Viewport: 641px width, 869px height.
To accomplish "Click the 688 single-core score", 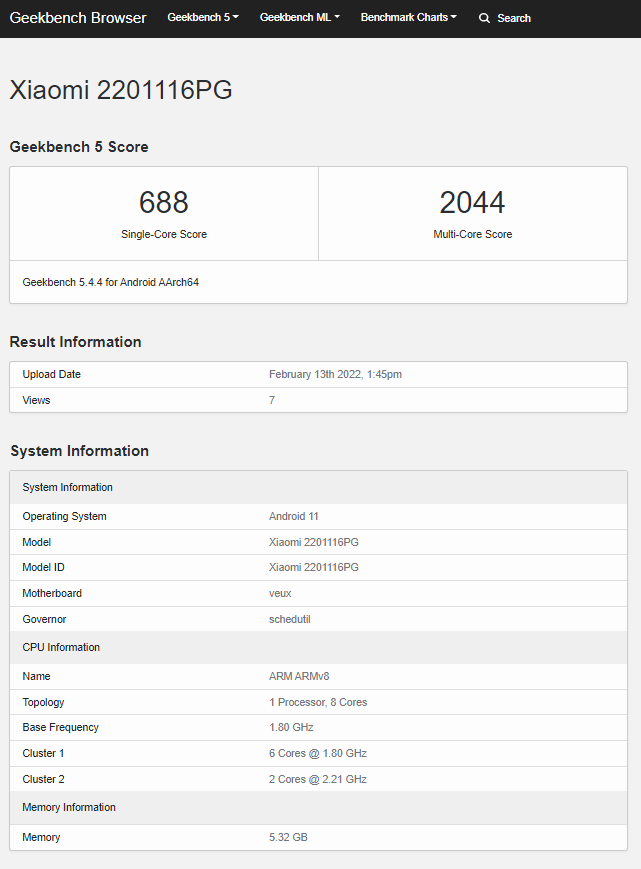I will click(x=164, y=203).
